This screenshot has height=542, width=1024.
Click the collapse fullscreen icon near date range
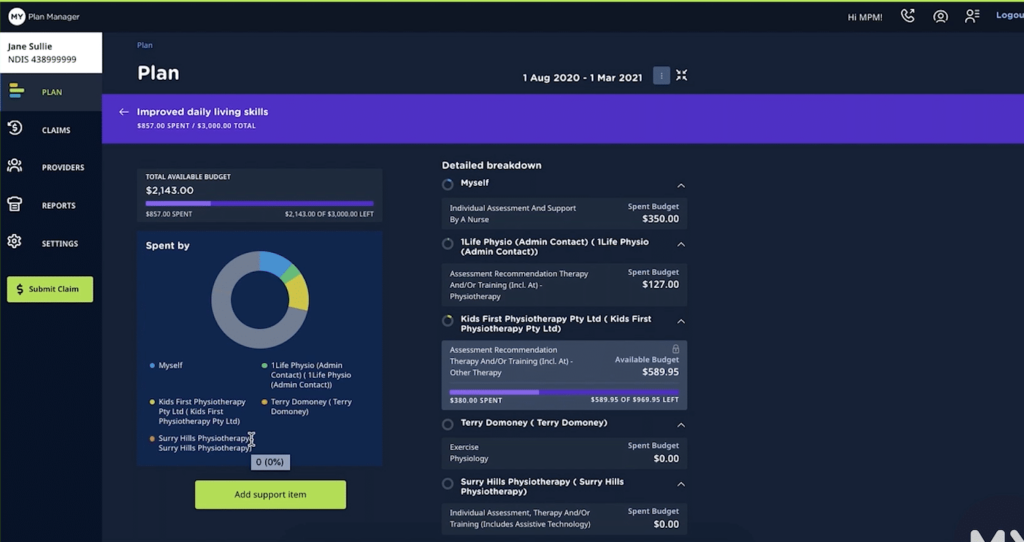pyautogui.click(x=682, y=75)
